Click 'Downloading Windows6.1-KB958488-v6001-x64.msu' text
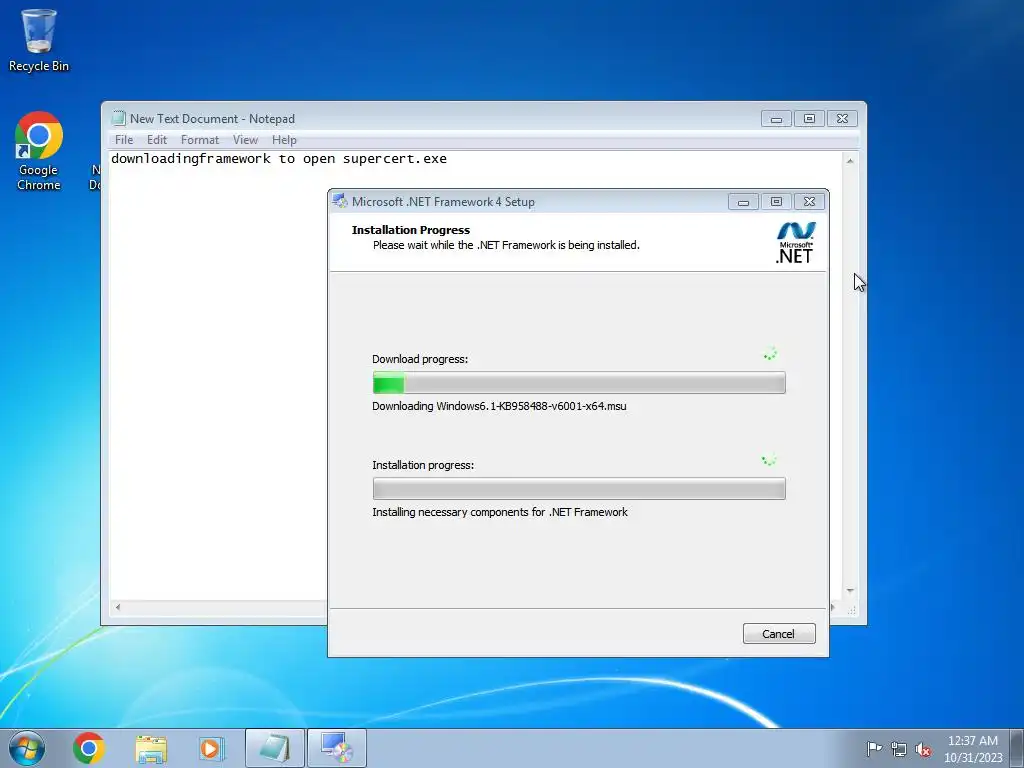Image resolution: width=1024 pixels, height=768 pixels. pyautogui.click(x=499, y=406)
